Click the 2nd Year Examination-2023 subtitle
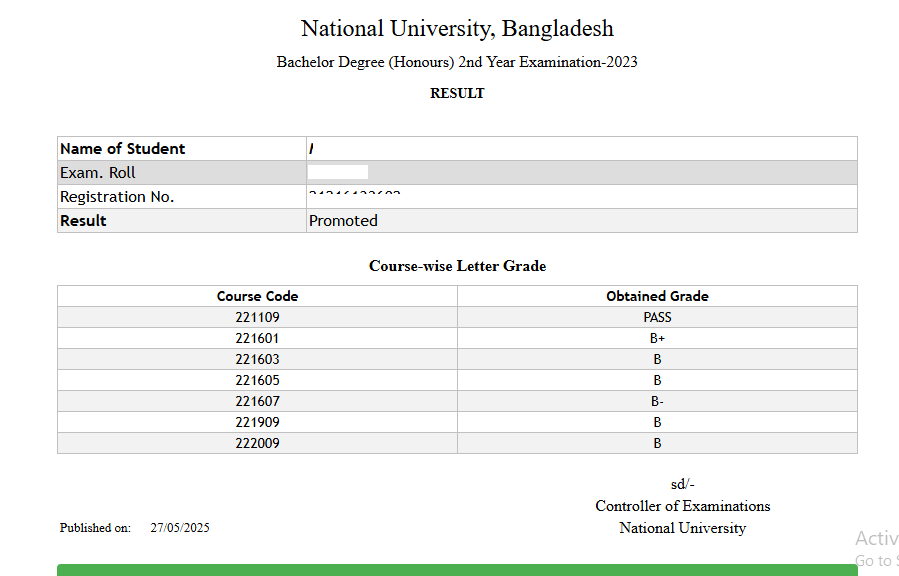This screenshot has height=576, width=899. pyautogui.click(x=457, y=62)
